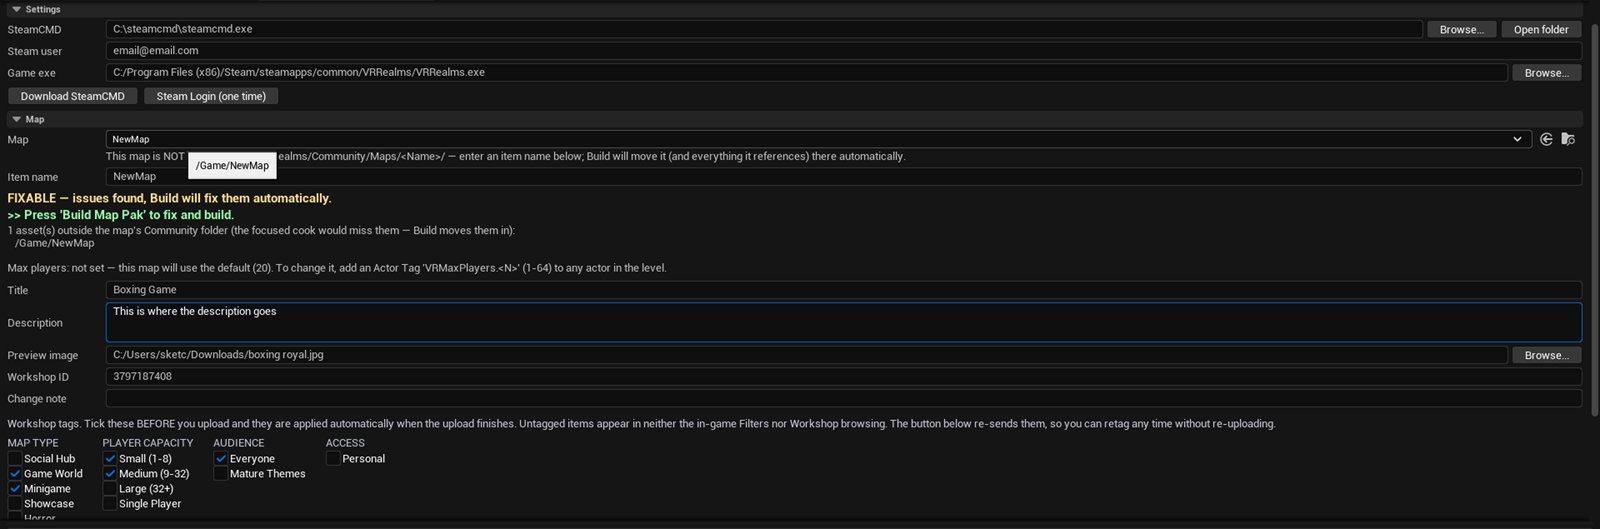Focus the SteamCMD path input field
Image resolution: width=1600 pixels, height=529 pixels.
coord(764,29)
